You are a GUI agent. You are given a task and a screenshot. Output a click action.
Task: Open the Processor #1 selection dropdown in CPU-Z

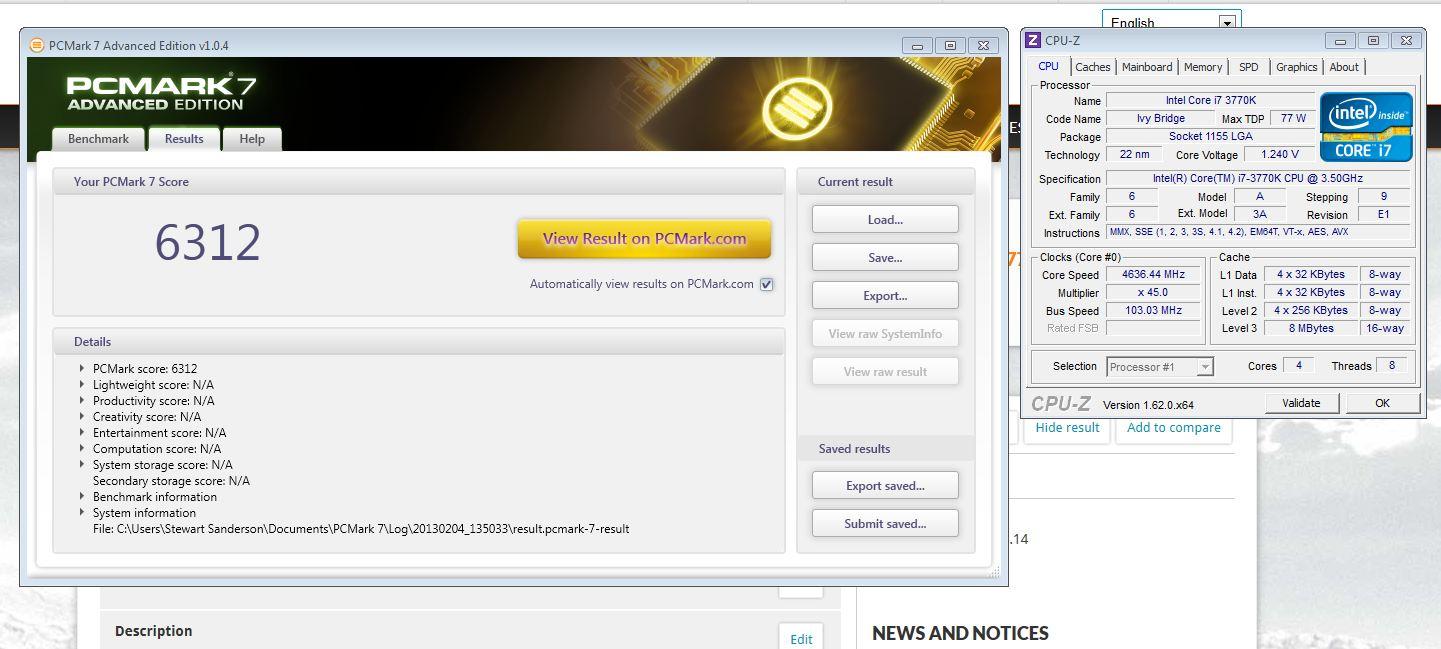coord(1160,366)
